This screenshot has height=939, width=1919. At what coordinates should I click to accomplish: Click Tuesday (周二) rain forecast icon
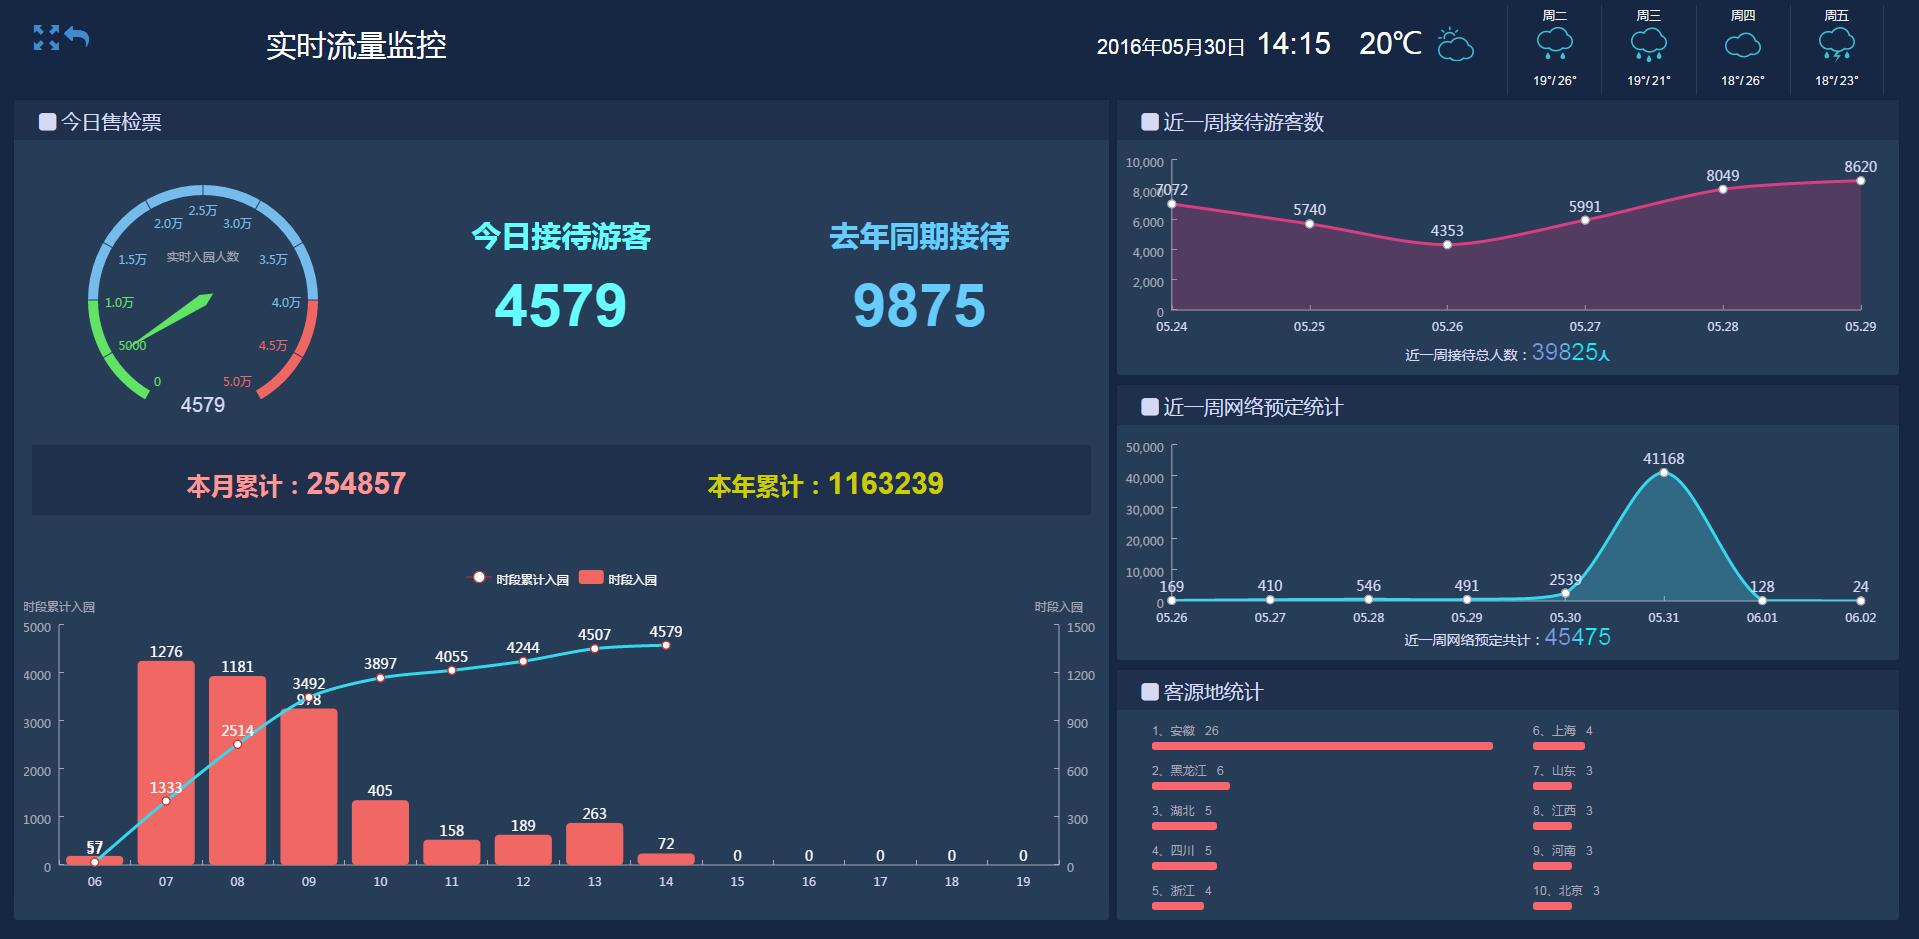pos(1554,45)
